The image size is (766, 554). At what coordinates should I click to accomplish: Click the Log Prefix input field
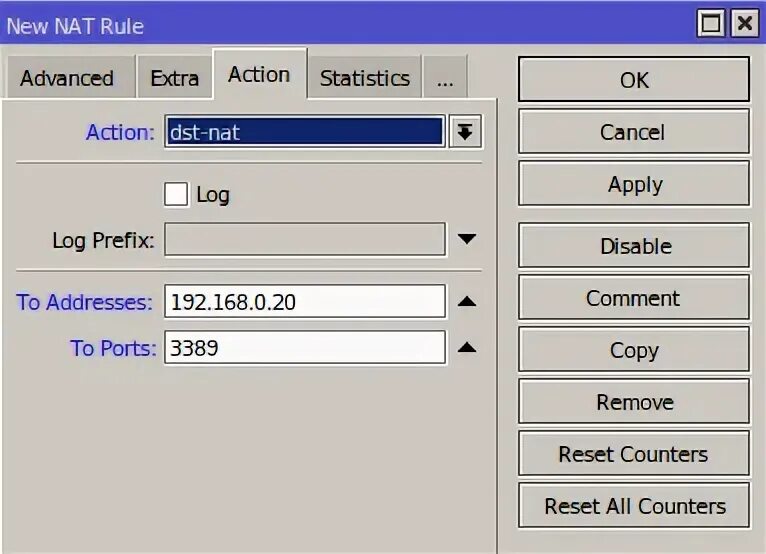coord(305,239)
